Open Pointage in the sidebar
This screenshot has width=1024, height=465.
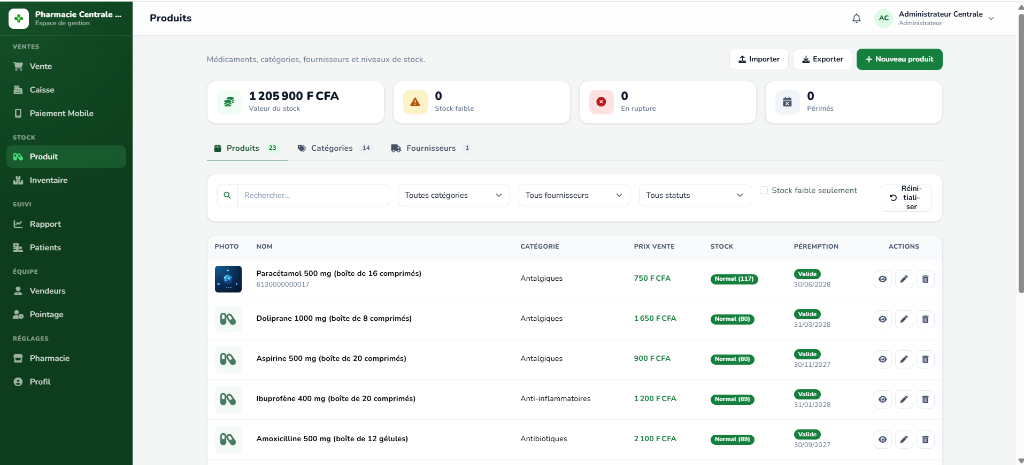(66, 315)
